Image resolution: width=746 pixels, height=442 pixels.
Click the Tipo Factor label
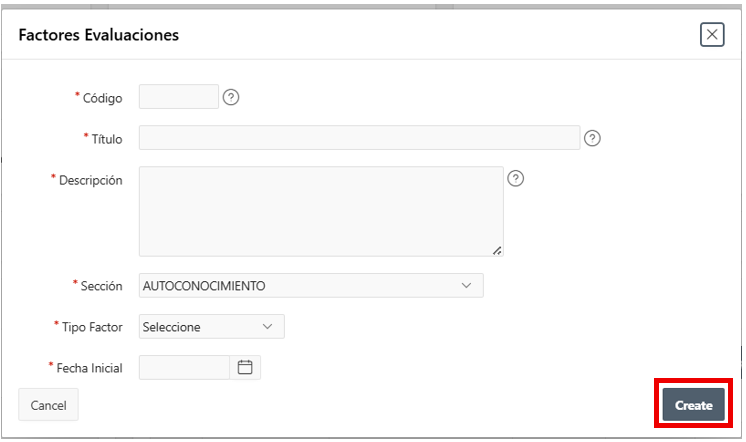[92, 327]
